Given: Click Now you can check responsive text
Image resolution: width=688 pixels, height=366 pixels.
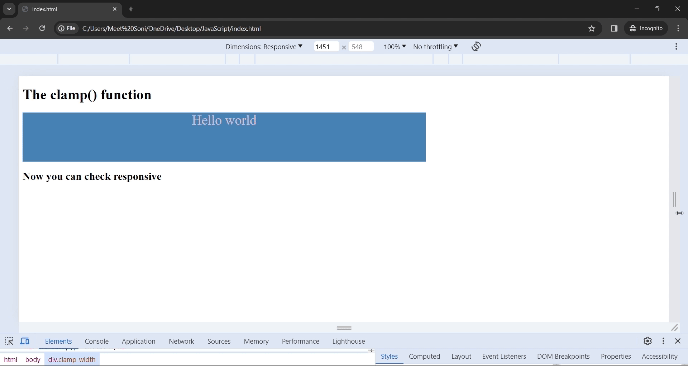Looking at the screenshot, I should pyautogui.click(x=92, y=176).
